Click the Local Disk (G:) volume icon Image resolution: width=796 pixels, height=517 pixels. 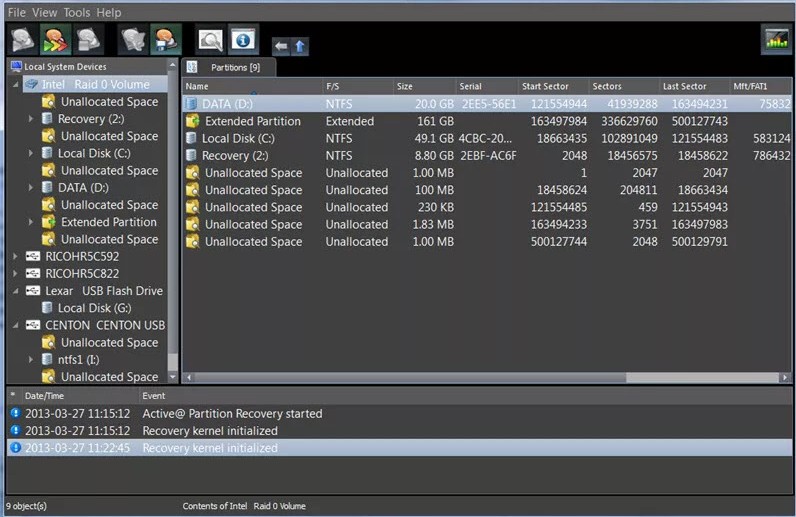click(47, 308)
